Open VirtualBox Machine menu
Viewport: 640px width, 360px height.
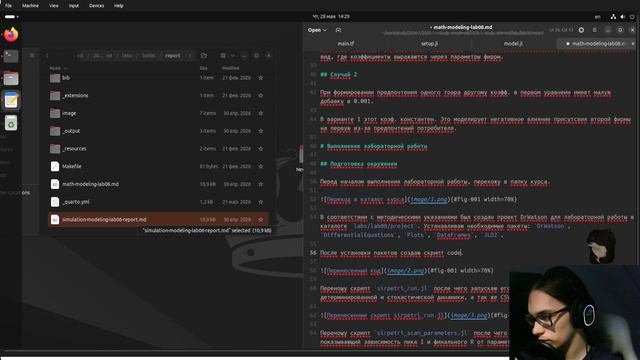[30, 6]
